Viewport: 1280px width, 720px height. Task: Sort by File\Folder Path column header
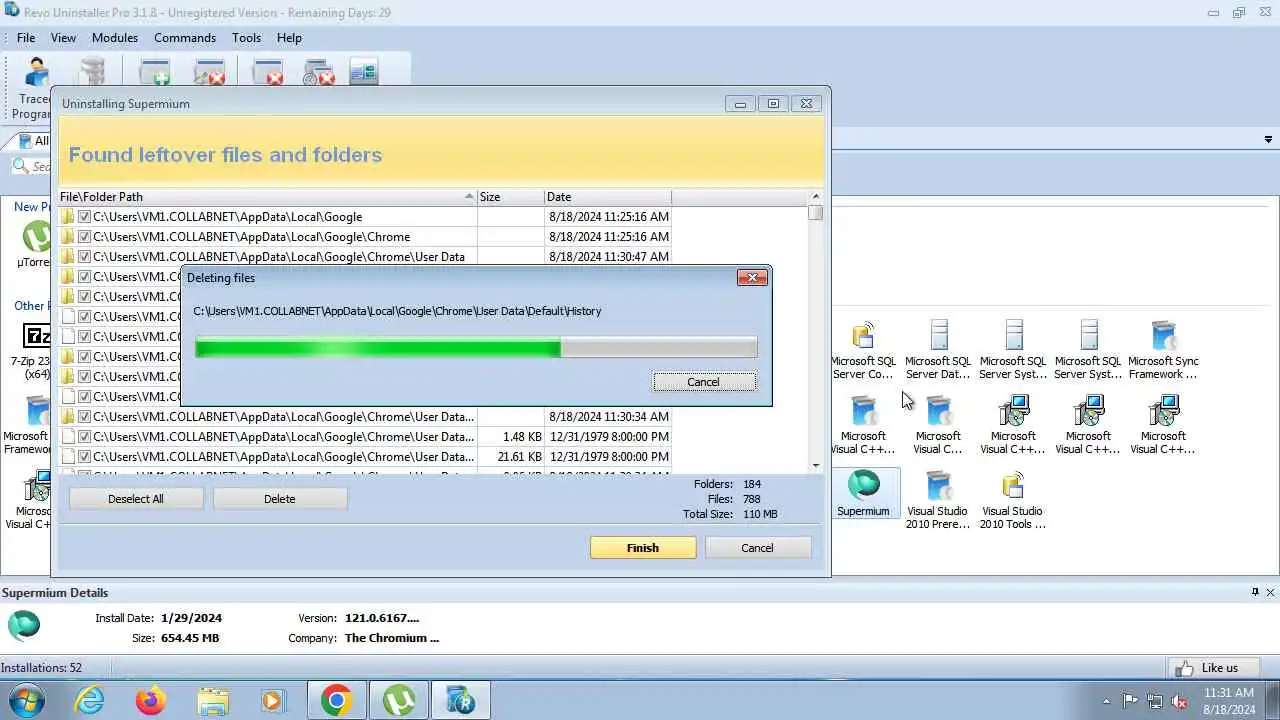267,197
